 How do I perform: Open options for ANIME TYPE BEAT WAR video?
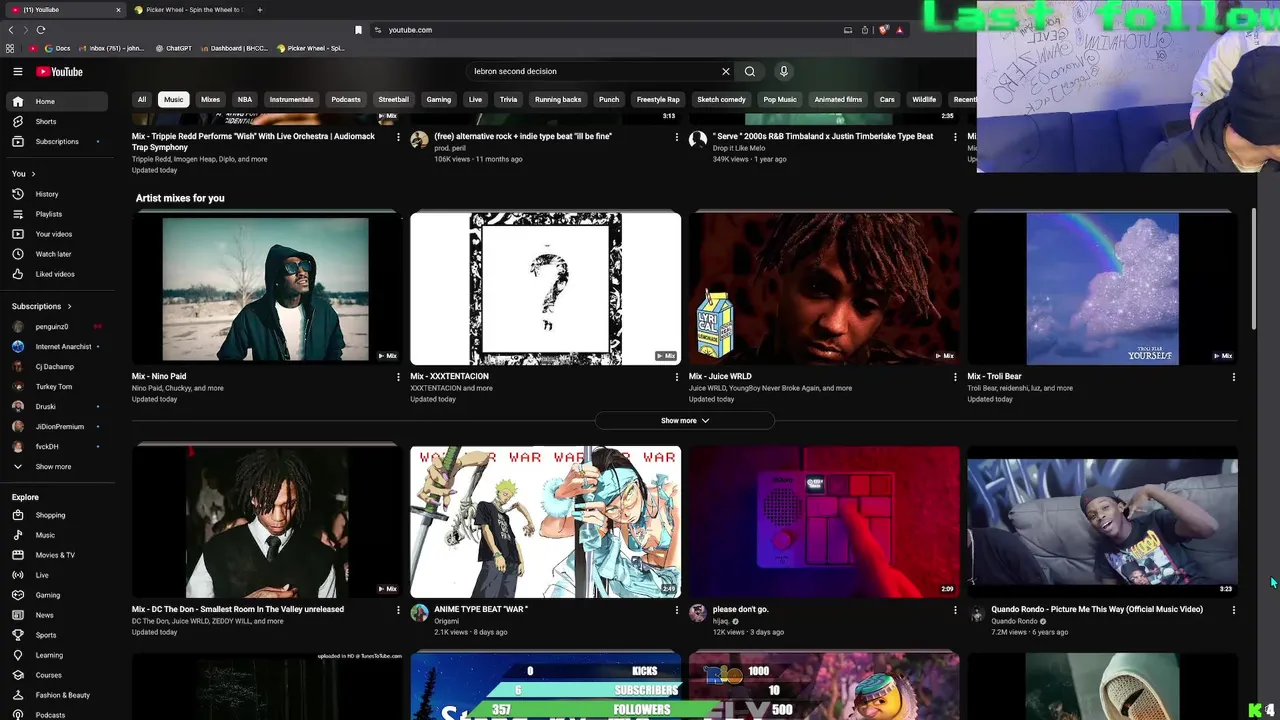[677, 610]
